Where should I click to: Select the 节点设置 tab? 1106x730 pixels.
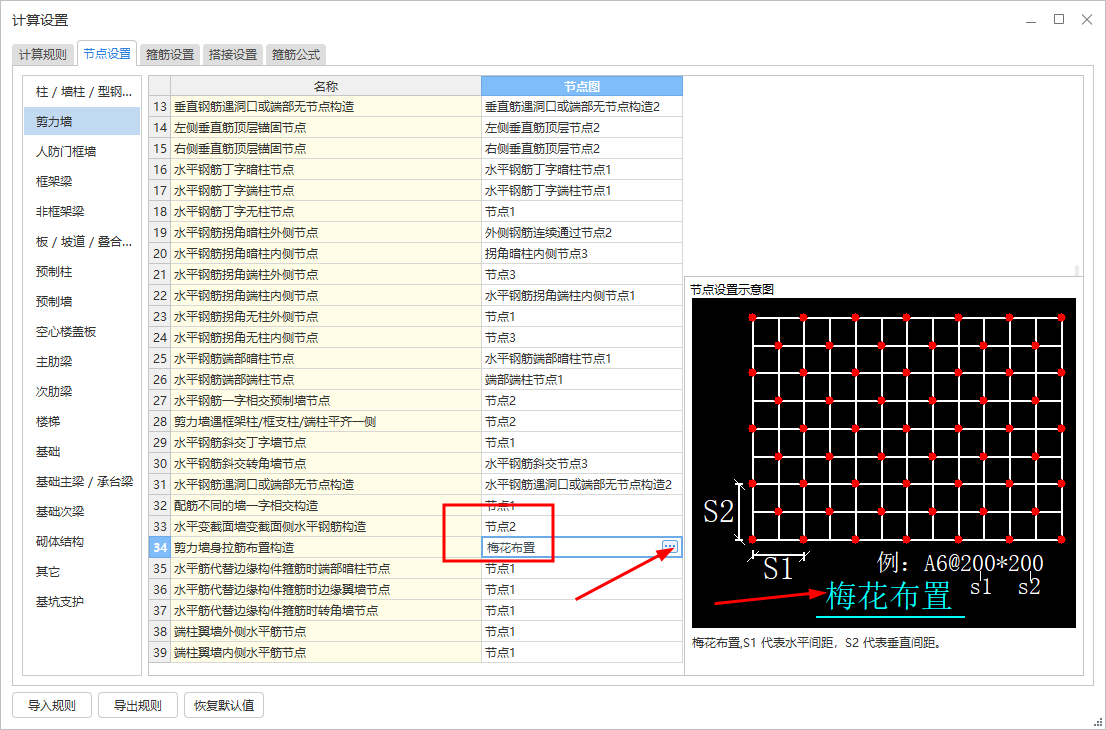(107, 53)
